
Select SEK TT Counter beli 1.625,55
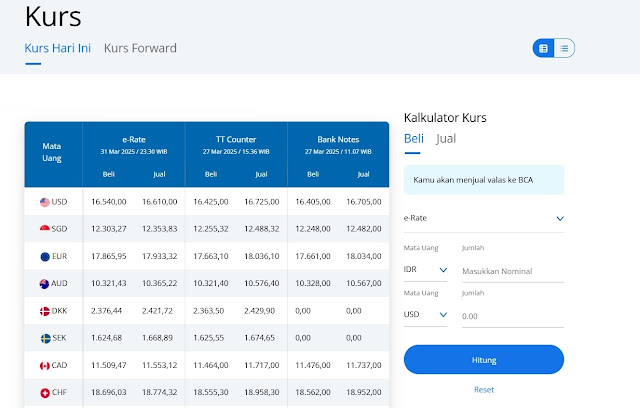(208, 338)
